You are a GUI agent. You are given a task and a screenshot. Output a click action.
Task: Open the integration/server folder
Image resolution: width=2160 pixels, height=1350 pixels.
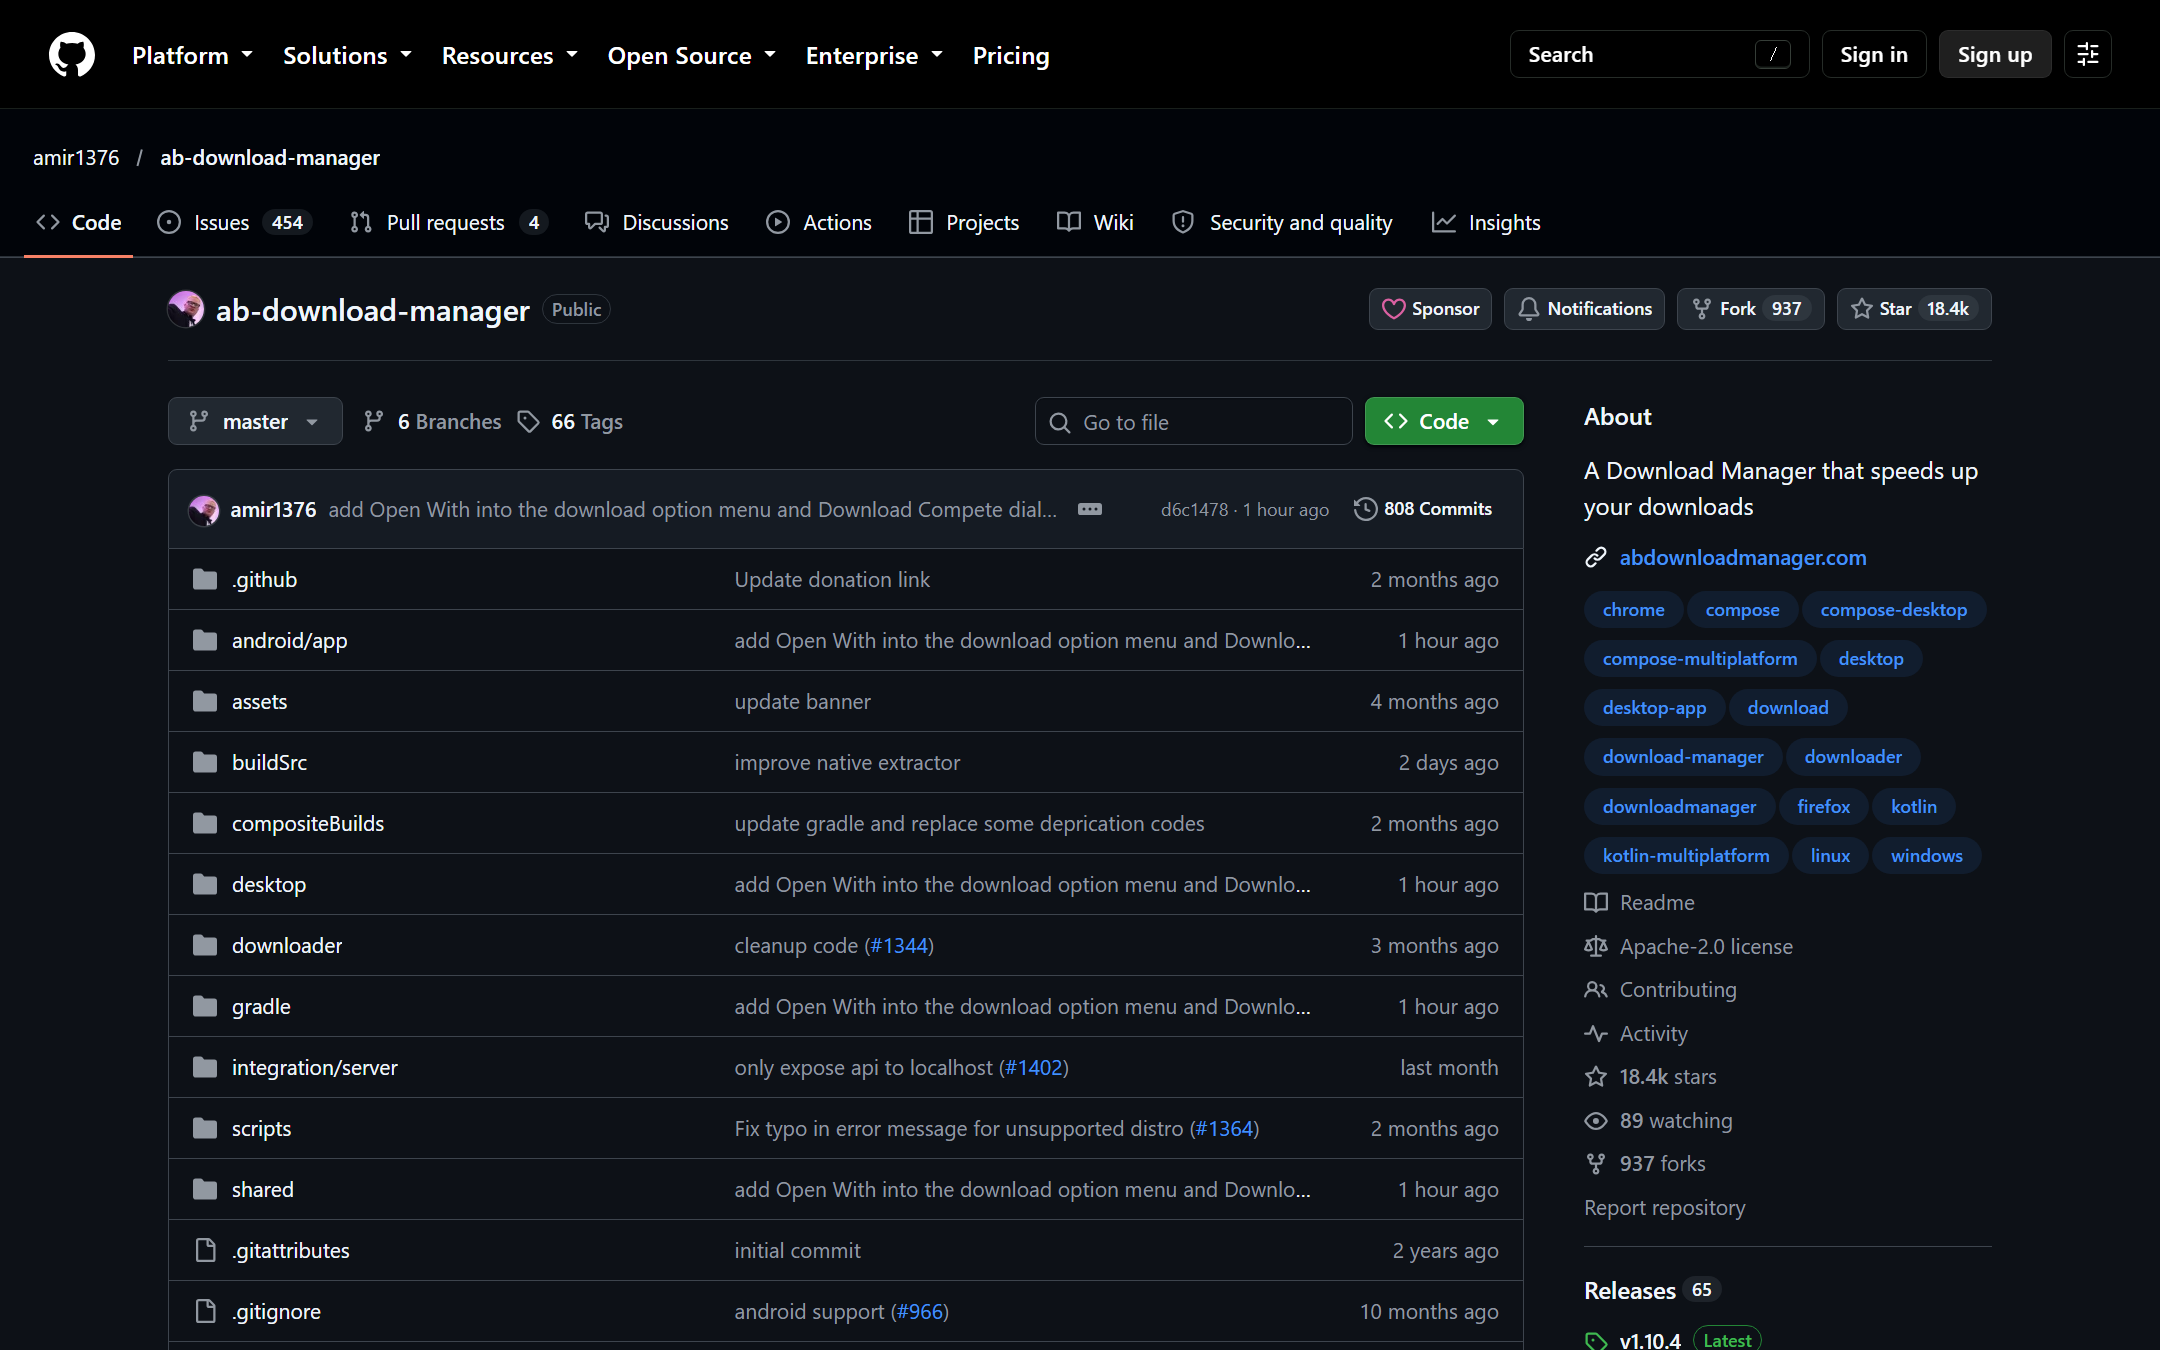314,1067
